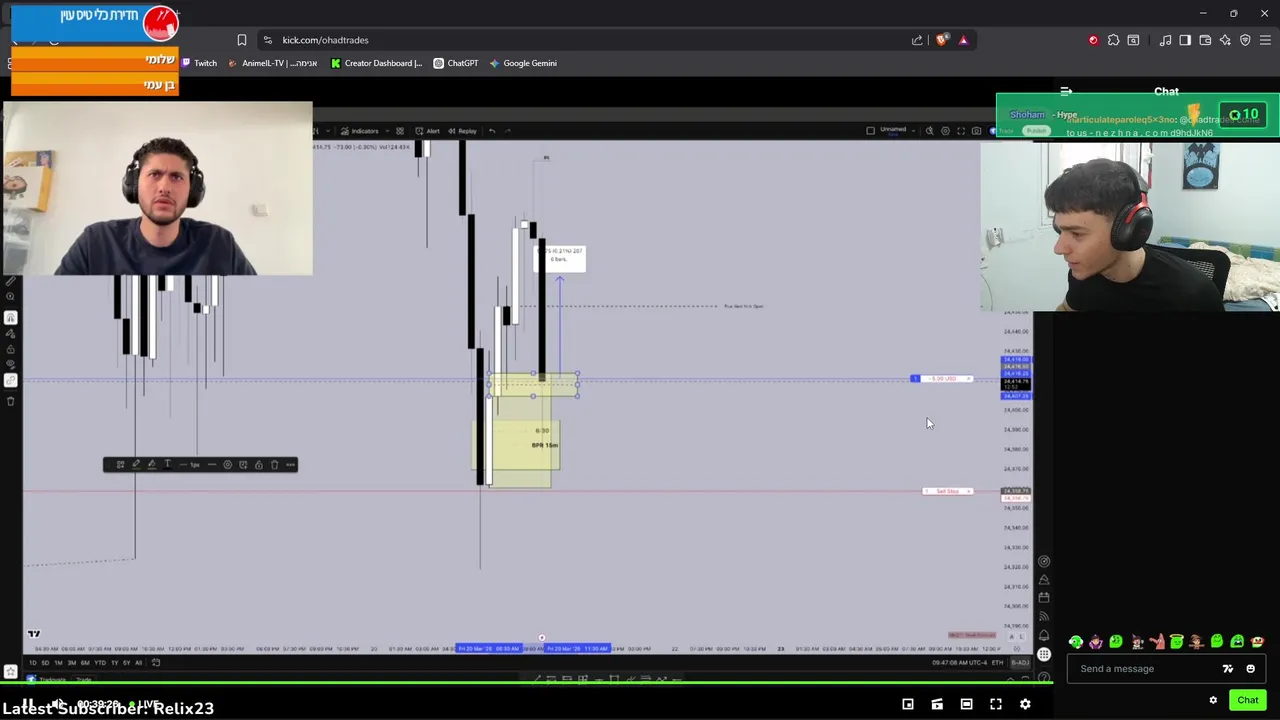Collapse the Kick chat panel
The width and height of the screenshot is (1280, 720).
coord(1066,92)
